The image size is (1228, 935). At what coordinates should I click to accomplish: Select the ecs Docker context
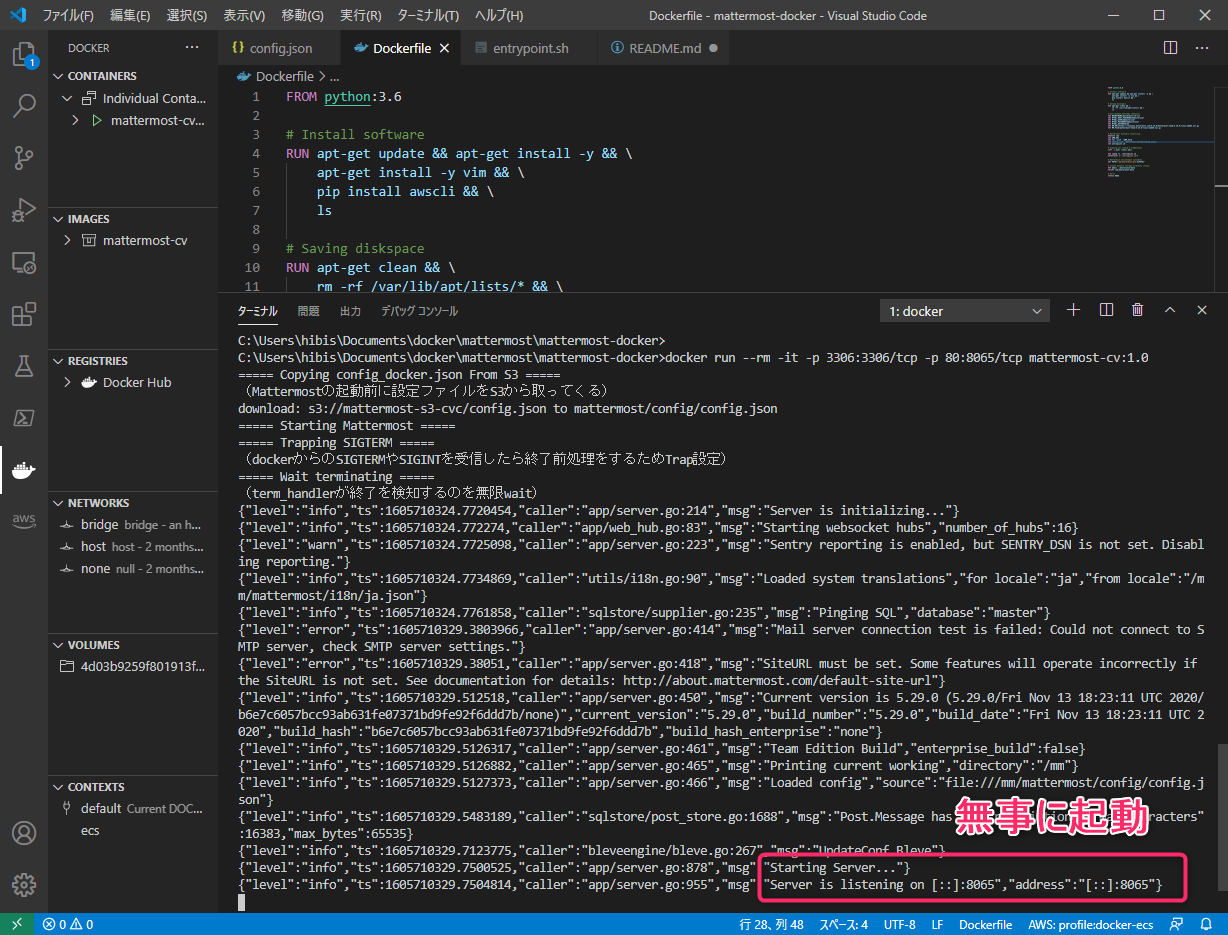[133, 831]
